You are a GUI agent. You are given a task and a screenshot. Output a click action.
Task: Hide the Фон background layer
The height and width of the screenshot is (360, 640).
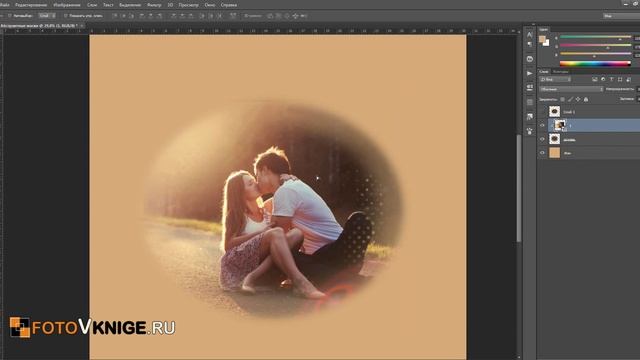pyautogui.click(x=542, y=153)
